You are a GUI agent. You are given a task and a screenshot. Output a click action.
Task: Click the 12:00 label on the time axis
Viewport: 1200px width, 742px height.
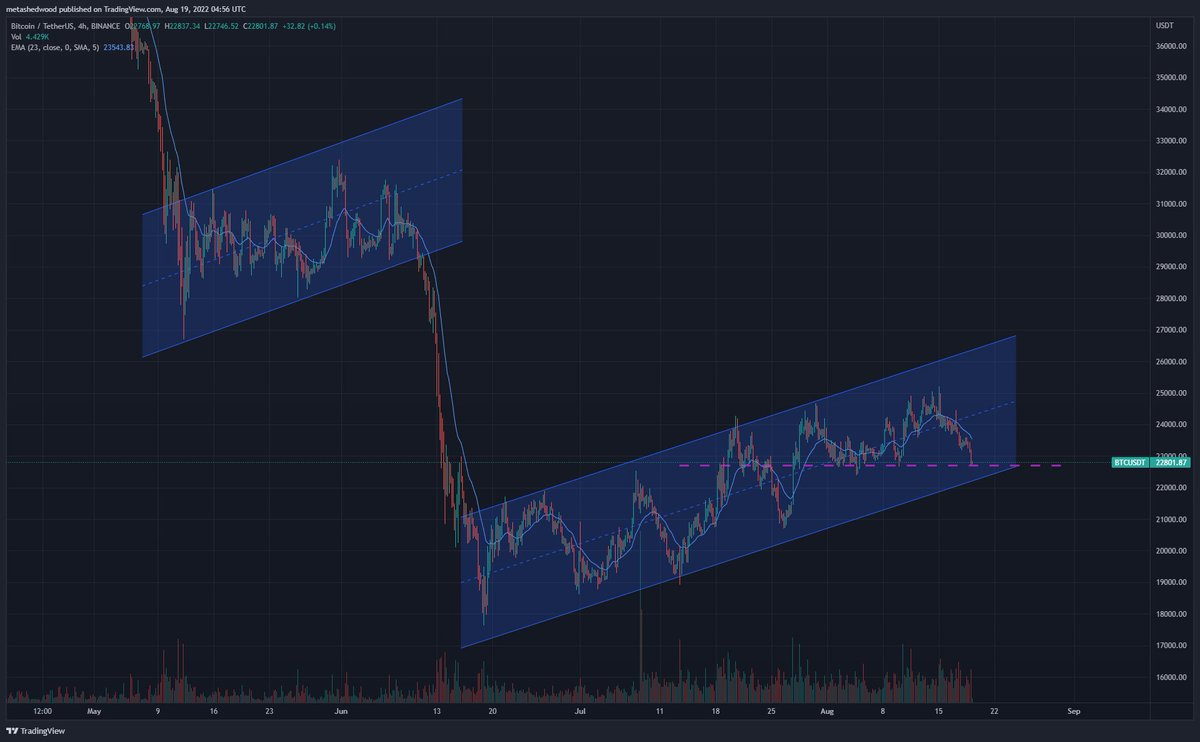click(41, 711)
